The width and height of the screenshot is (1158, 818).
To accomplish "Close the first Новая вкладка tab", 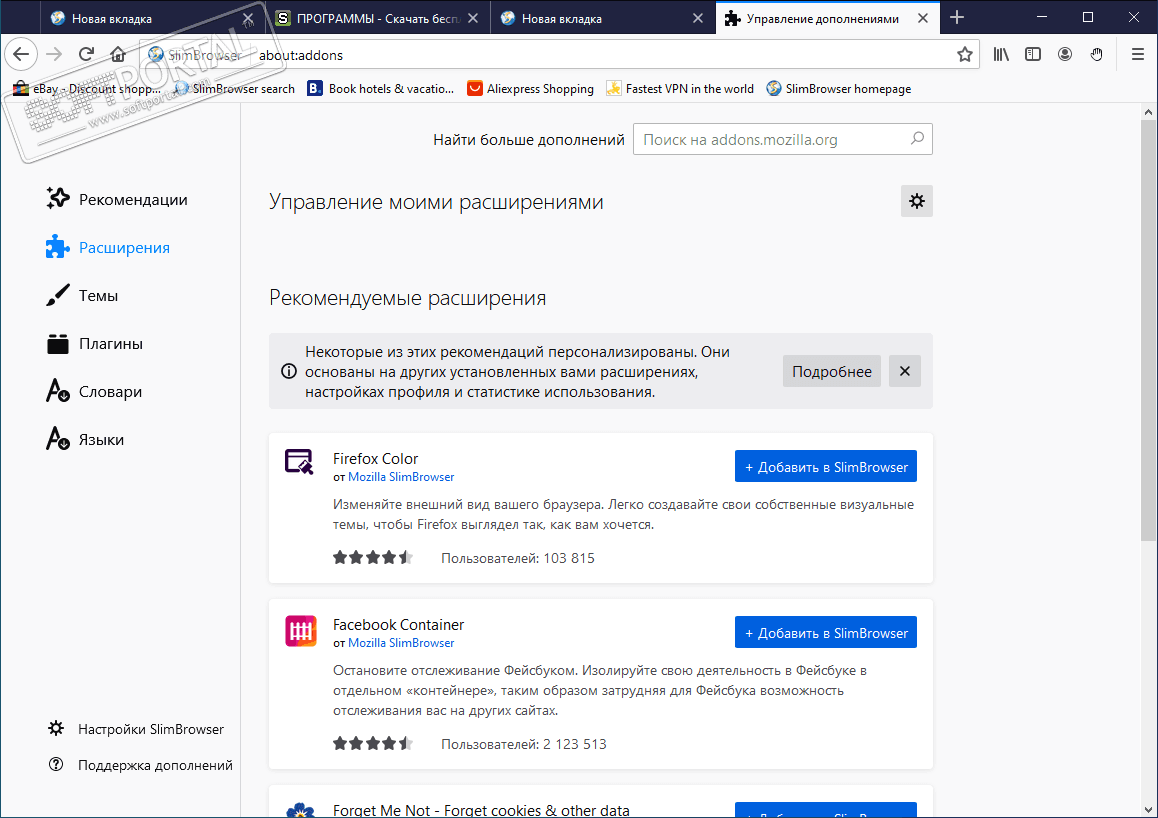I will click(248, 18).
